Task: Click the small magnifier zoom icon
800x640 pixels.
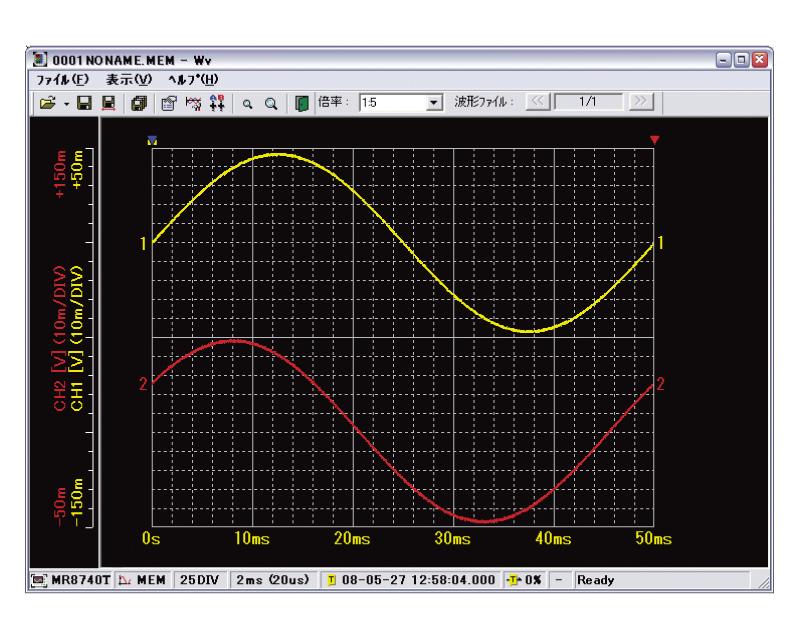Action: pyautogui.click(x=247, y=102)
